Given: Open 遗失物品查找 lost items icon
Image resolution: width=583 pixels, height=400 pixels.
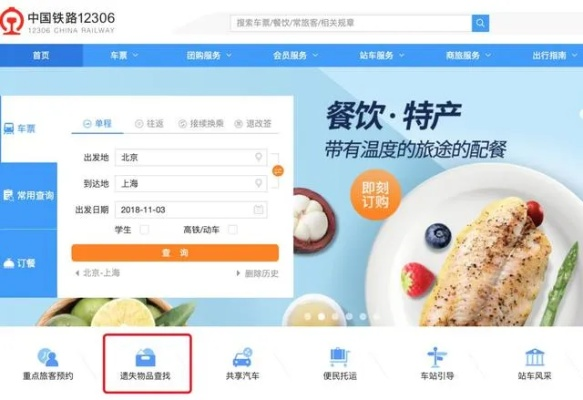Looking at the screenshot, I should pos(145,357).
